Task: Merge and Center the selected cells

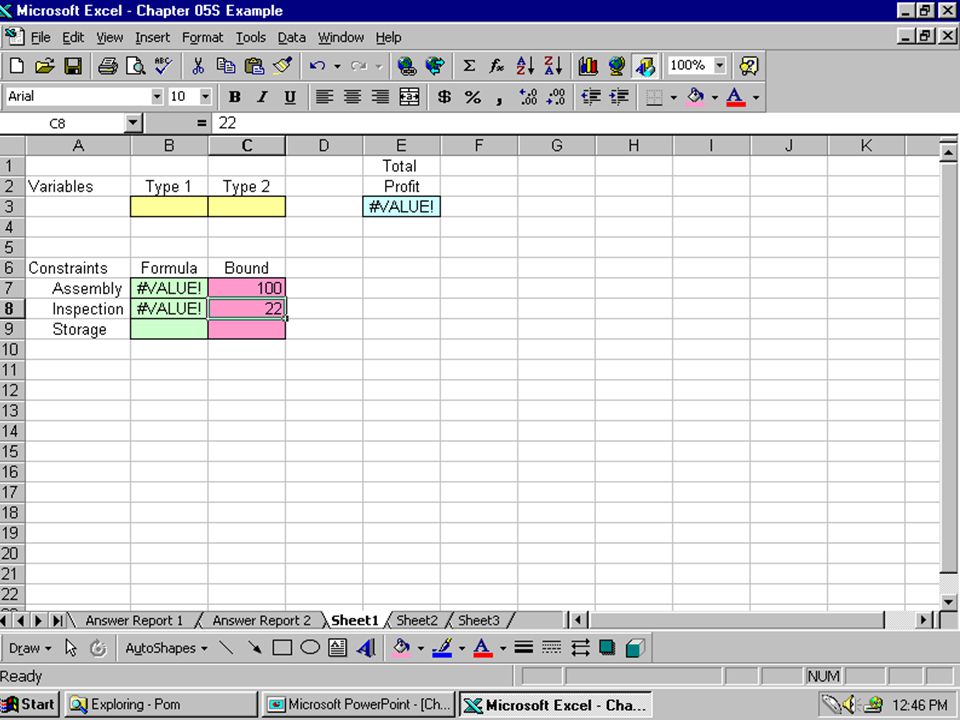Action: pyautogui.click(x=409, y=97)
